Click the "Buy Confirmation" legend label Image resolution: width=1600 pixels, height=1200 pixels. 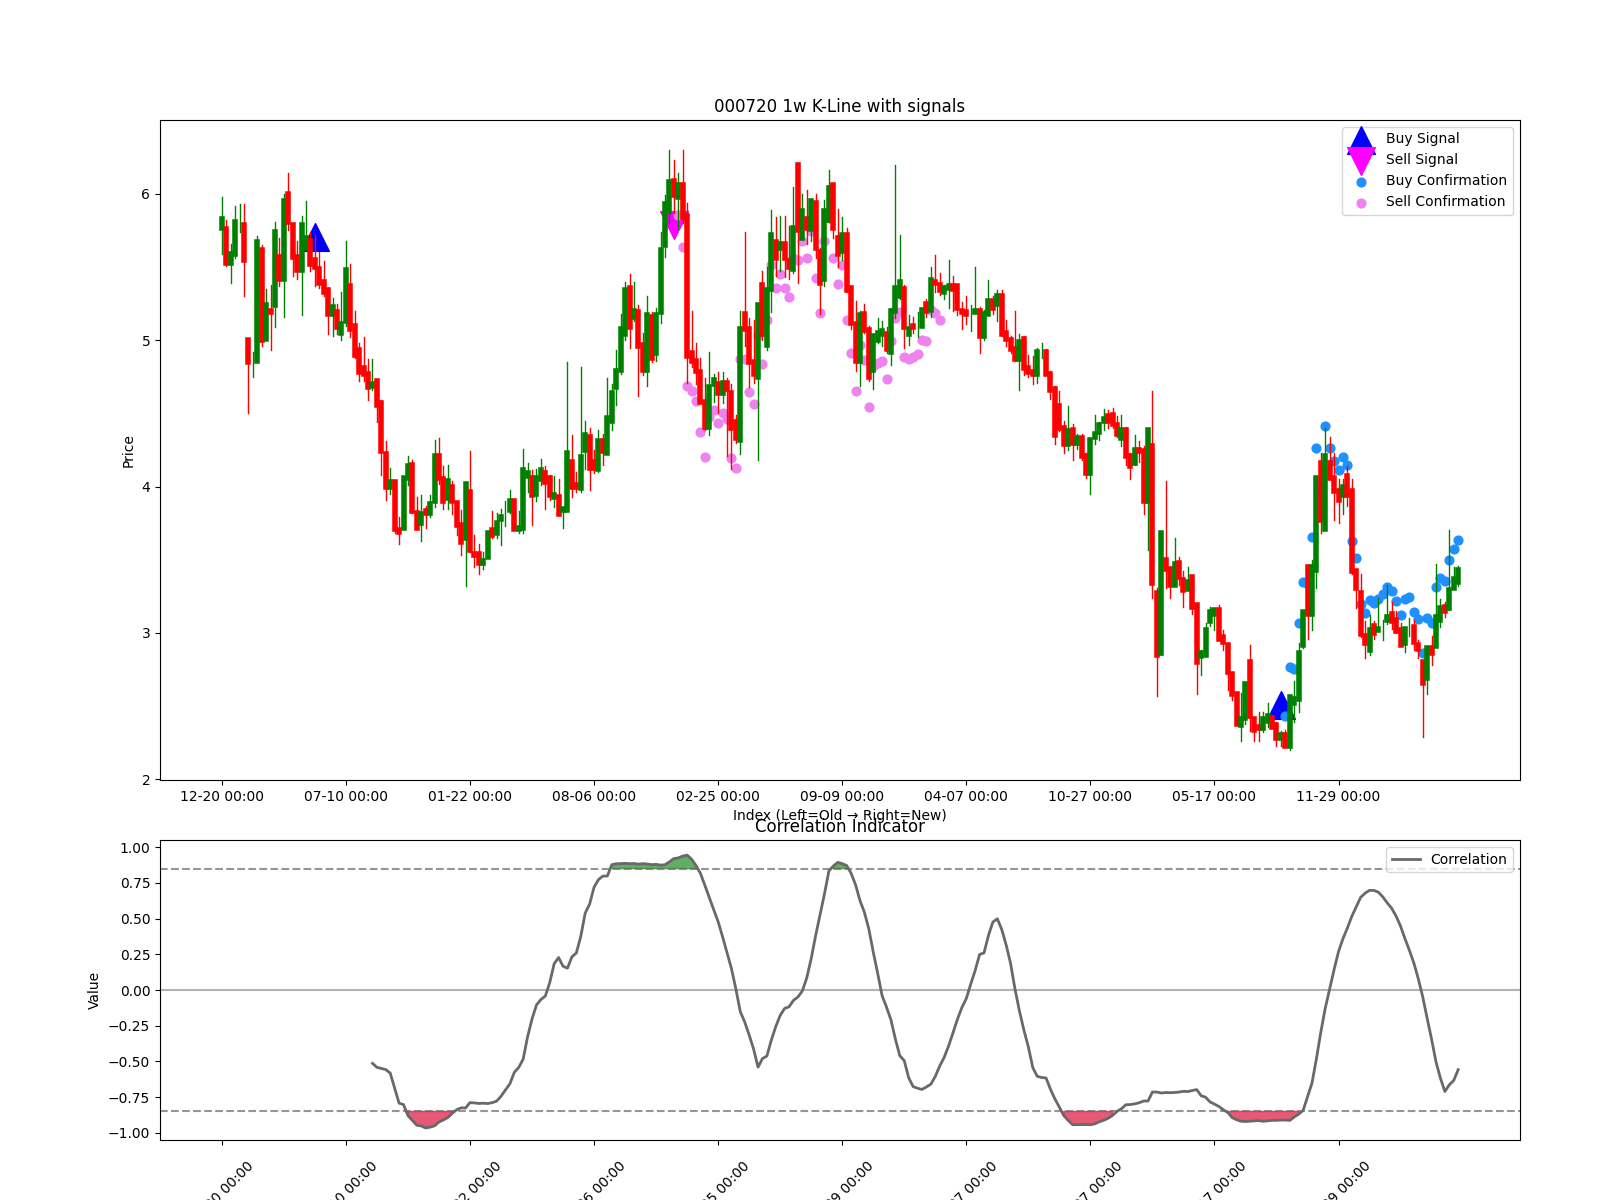(1446, 180)
